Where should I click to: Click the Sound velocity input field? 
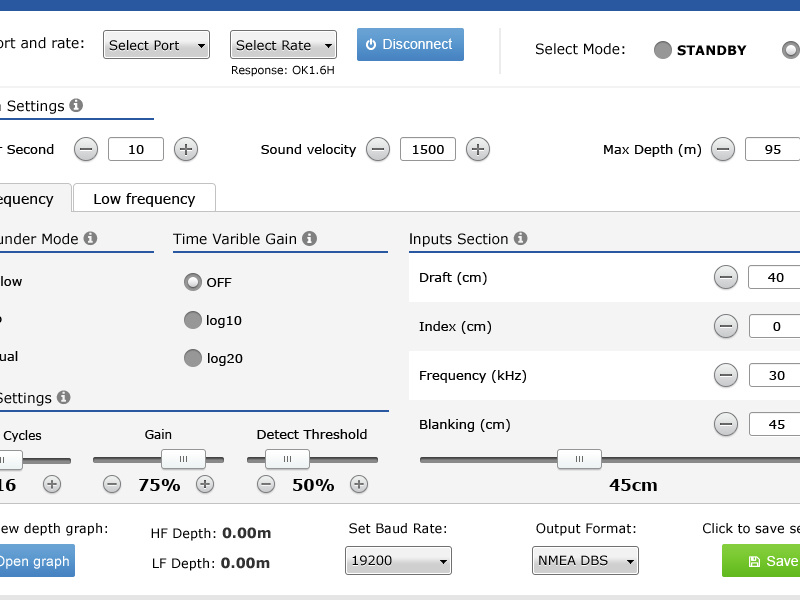coord(428,150)
